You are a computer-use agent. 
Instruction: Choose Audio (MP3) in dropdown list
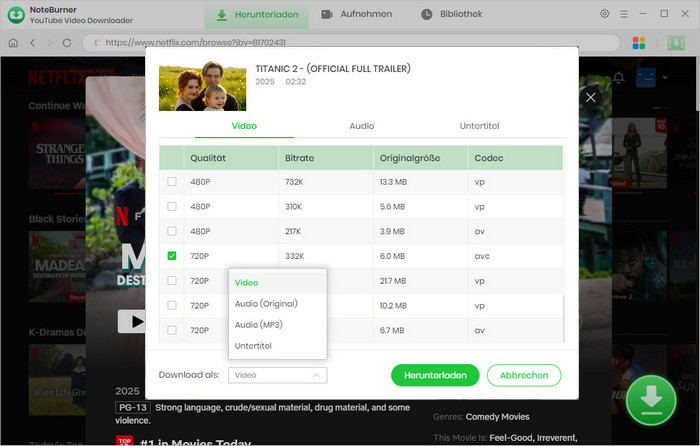(278, 325)
